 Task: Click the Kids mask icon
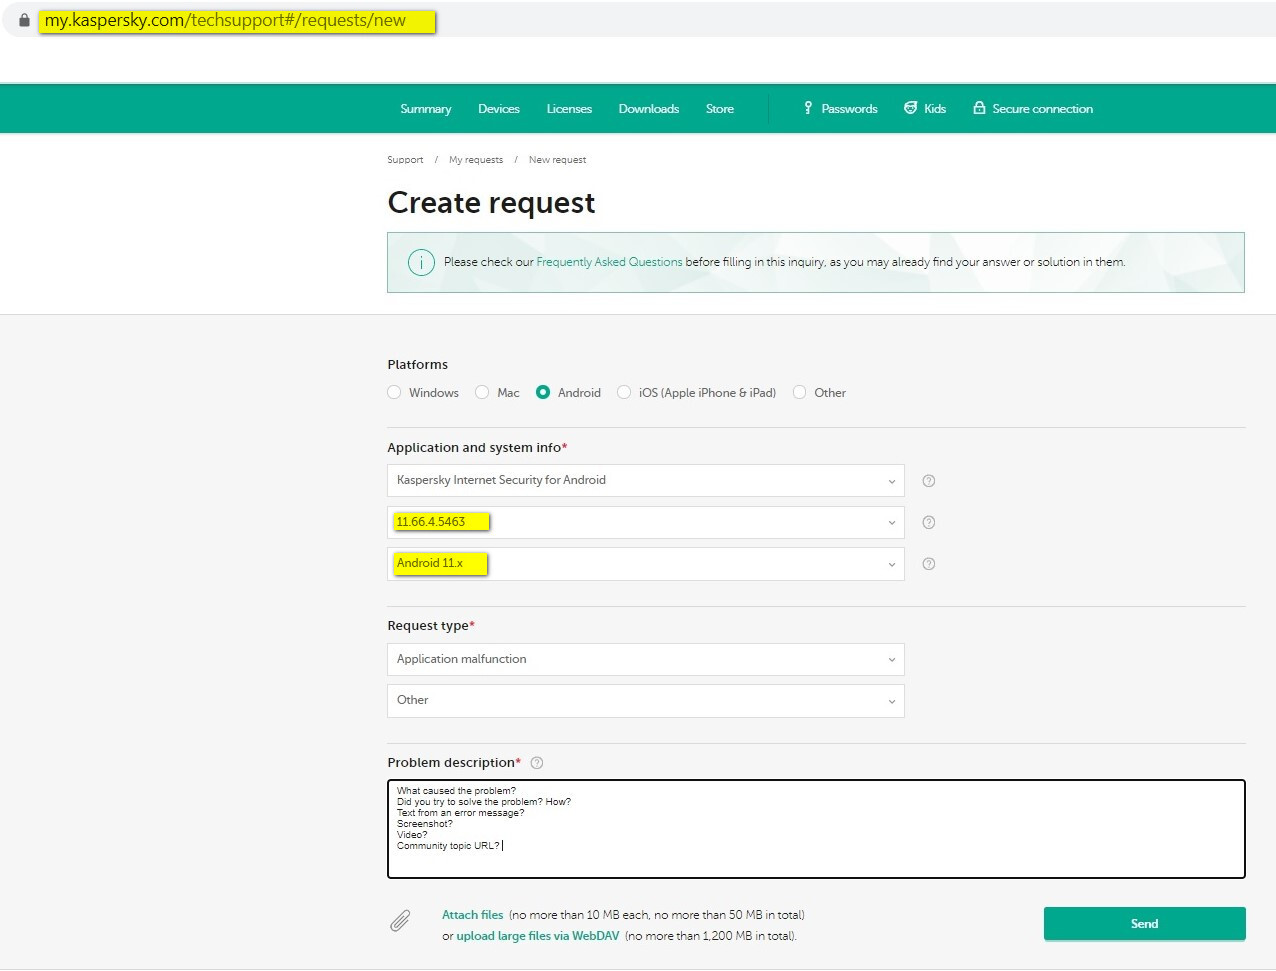pyautogui.click(x=911, y=108)
